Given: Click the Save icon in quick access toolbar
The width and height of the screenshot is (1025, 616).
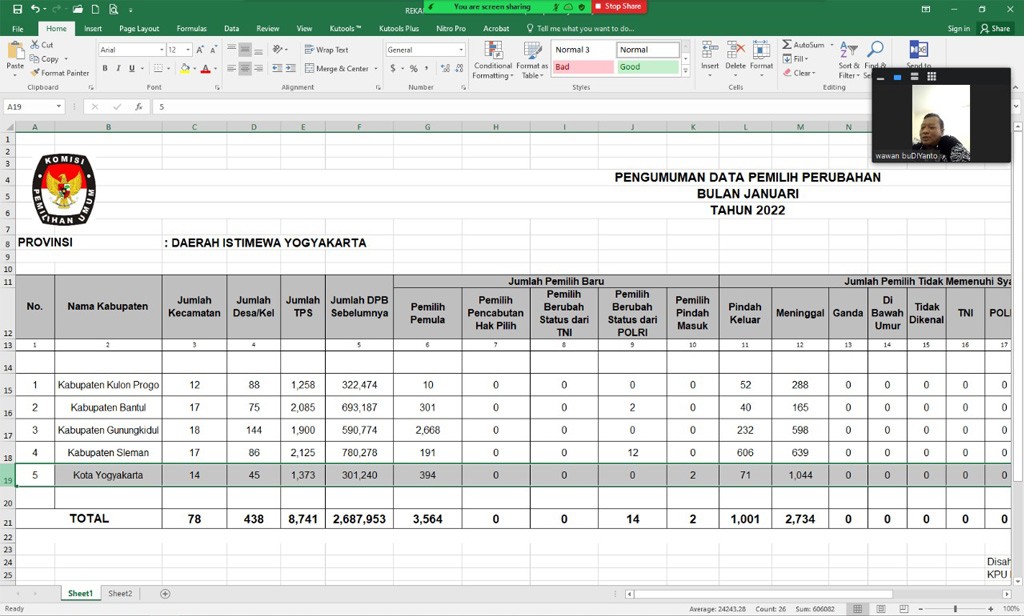Looking at the screenshot, I should click(17, 8).
